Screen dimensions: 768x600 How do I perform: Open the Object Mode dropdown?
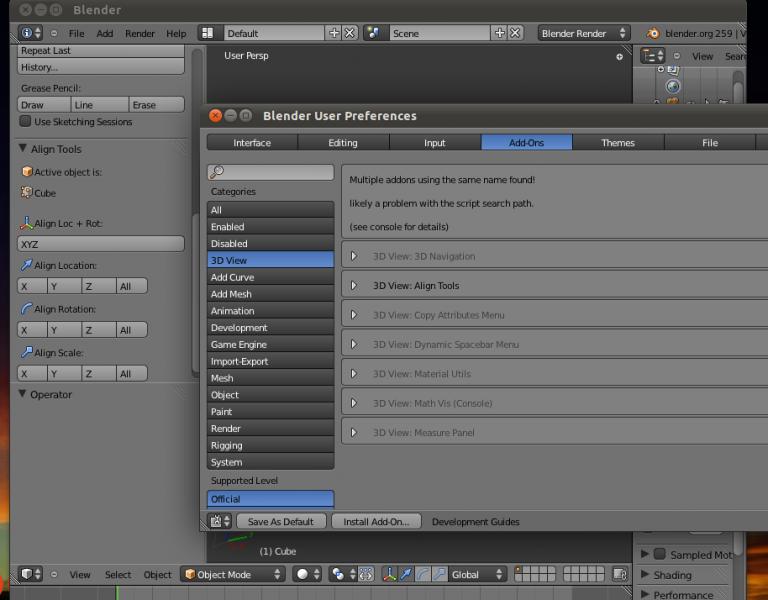233,574
